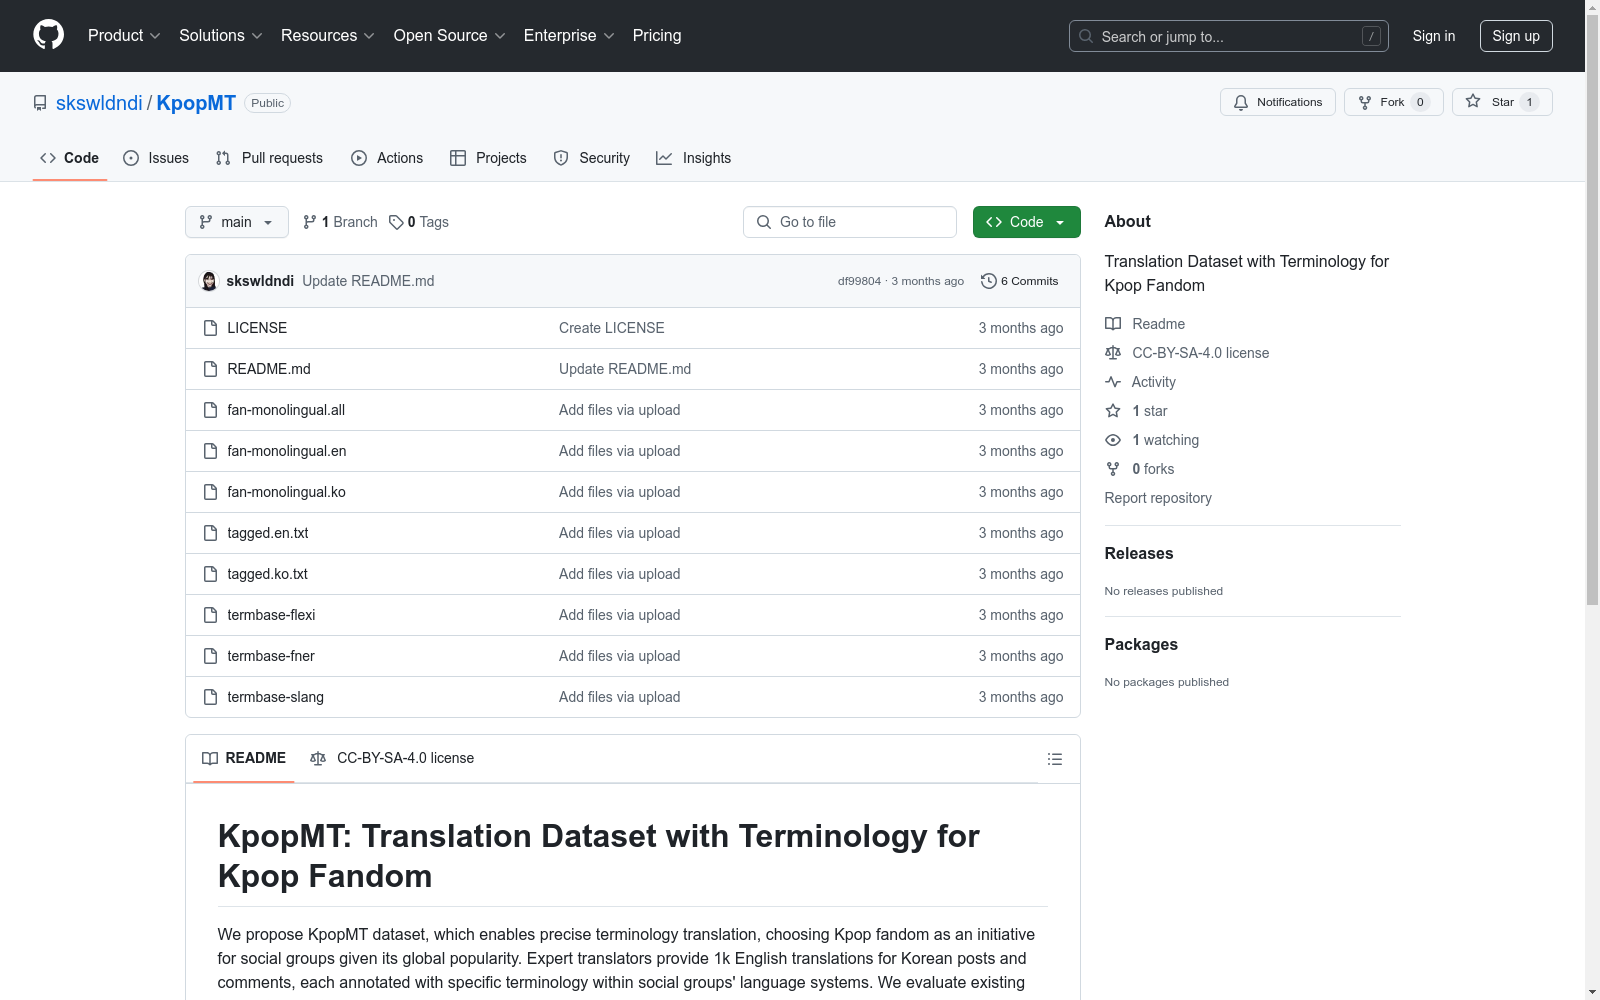This screenshot has height=1000, width=1600.
Task: Expand the green Code dropdown
Action: point(1026,222)
